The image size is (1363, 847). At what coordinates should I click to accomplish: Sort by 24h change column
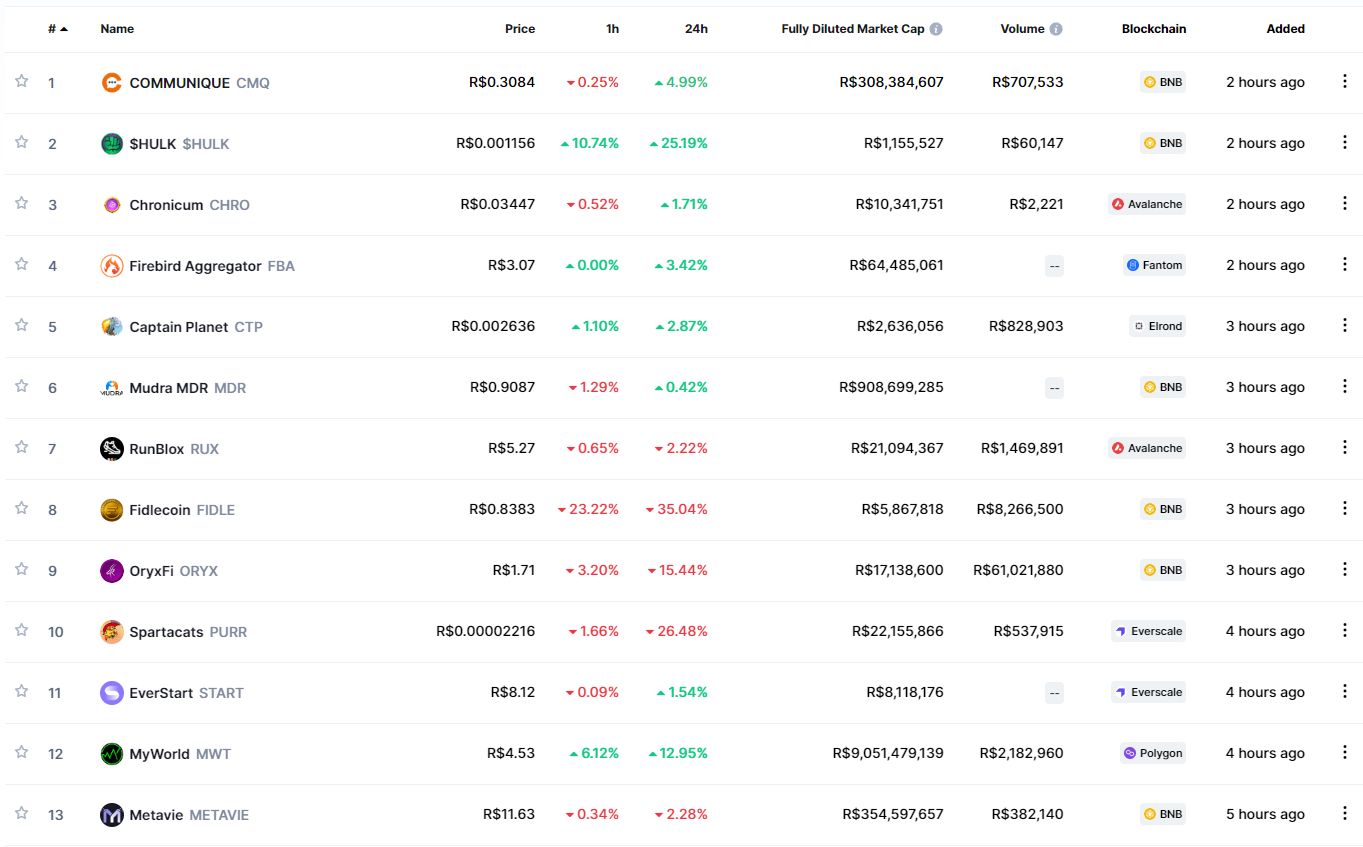696,29
